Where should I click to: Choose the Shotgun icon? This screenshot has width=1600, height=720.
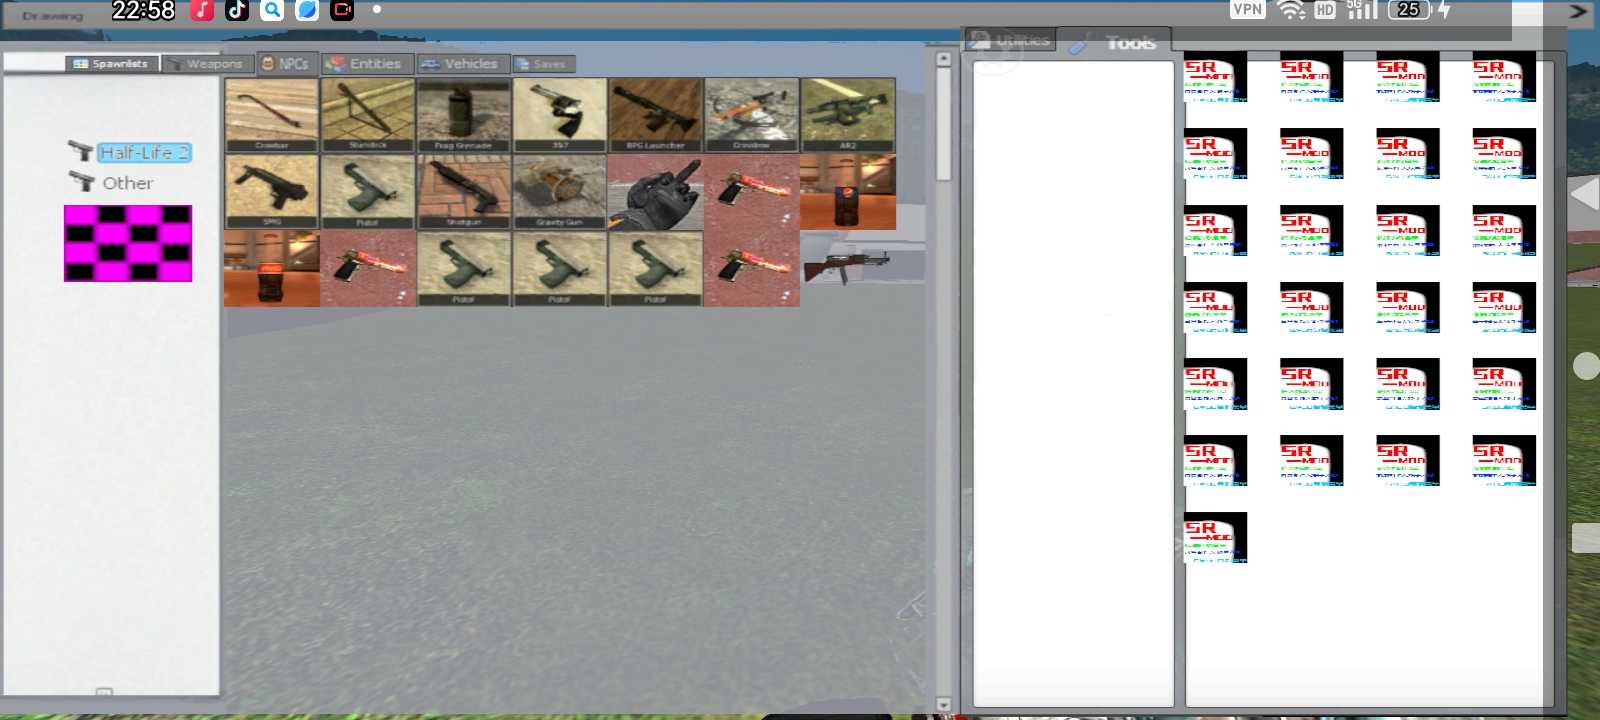pyautogui.click(x=464, y=192)
